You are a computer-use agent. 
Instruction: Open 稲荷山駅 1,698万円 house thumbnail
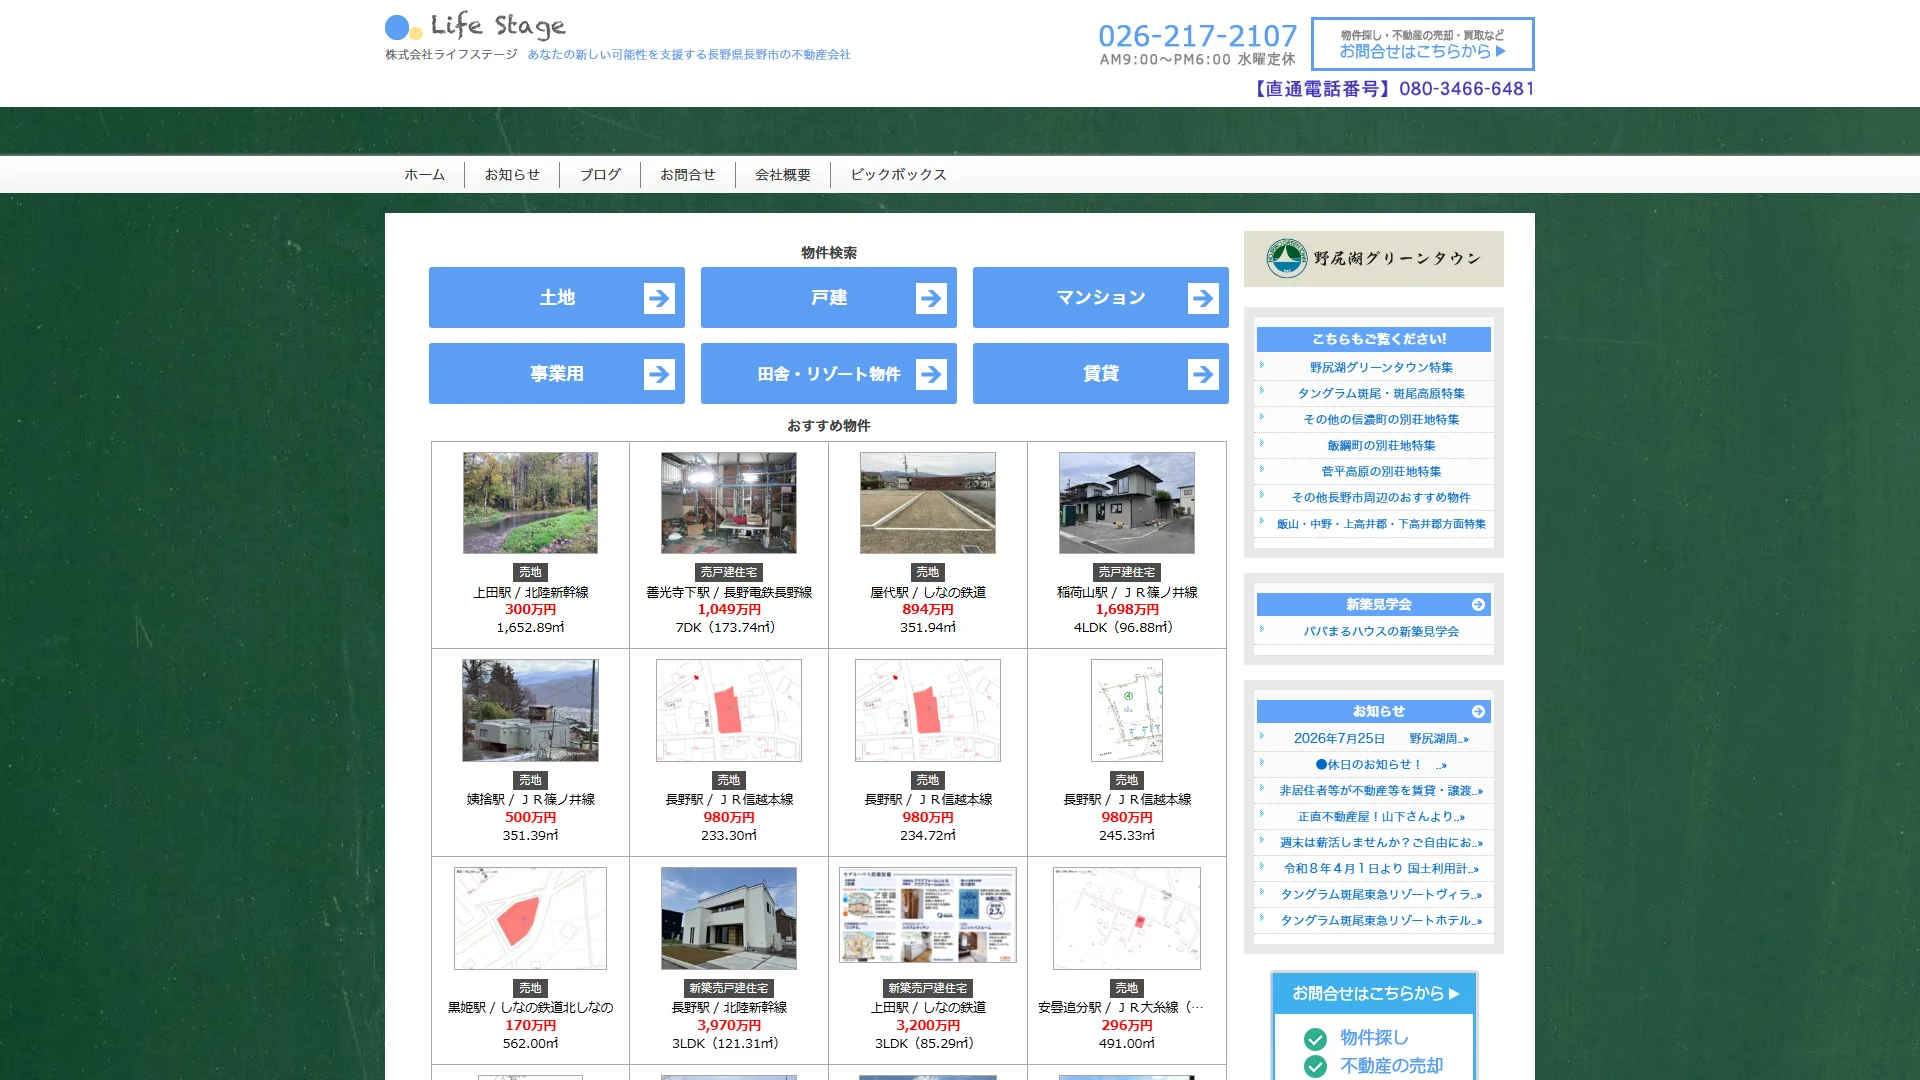tap(1127, 503)
